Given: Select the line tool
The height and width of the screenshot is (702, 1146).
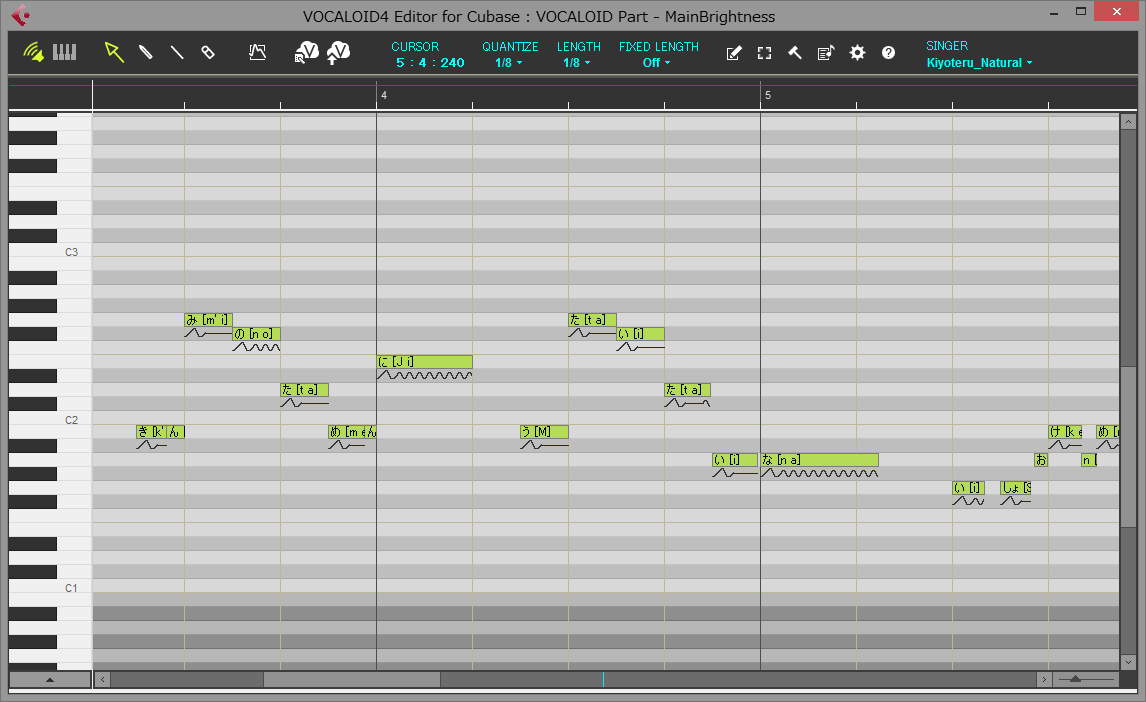Looking at the screenshot, I should pos(177,53).
